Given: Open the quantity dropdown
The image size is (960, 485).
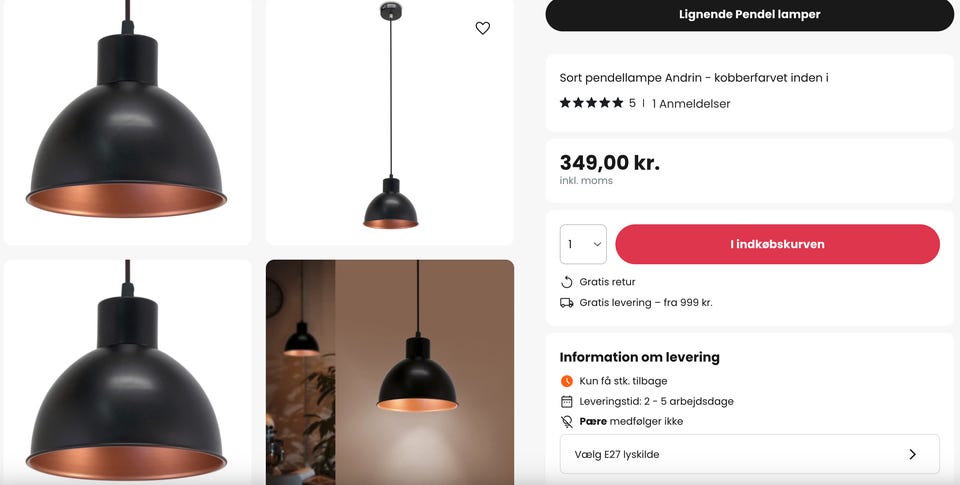Looking at the screenshot, I should pos(583,244).
